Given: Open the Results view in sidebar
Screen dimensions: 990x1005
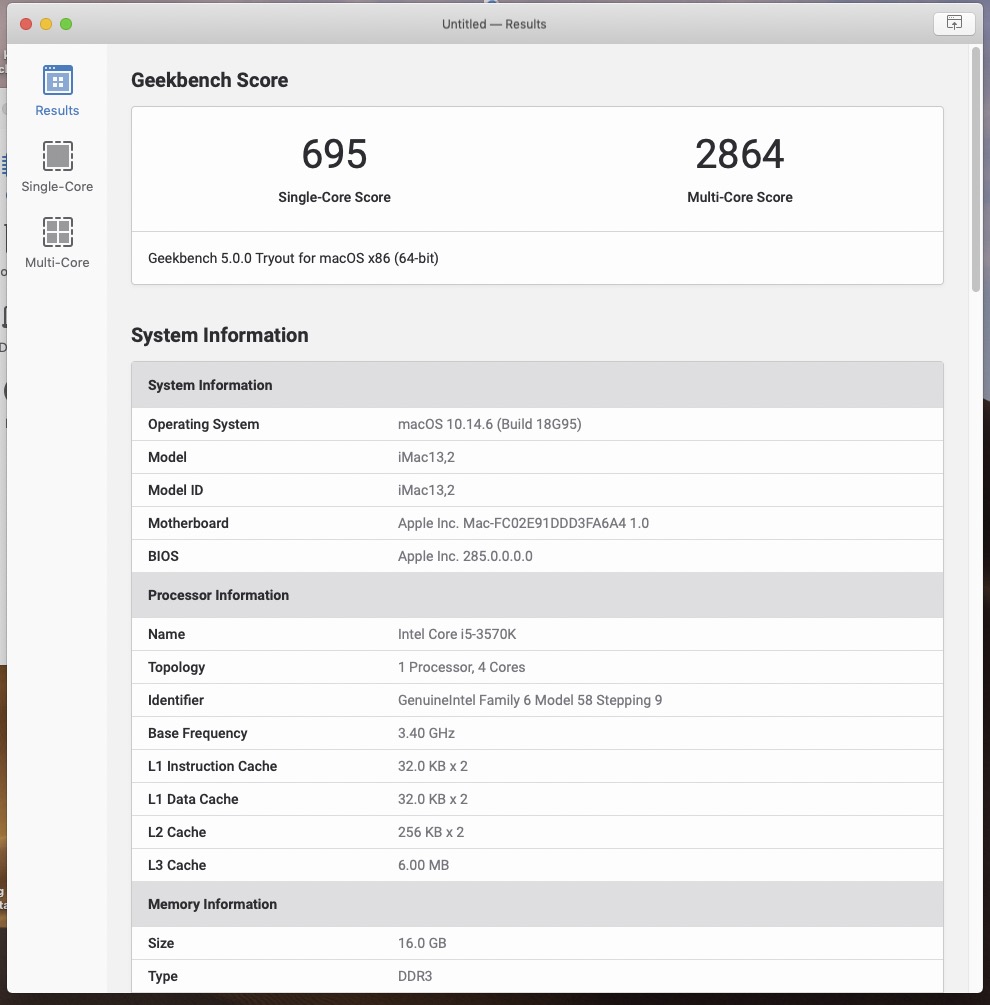Looking at the screenshot, I should tap(57, 91).
